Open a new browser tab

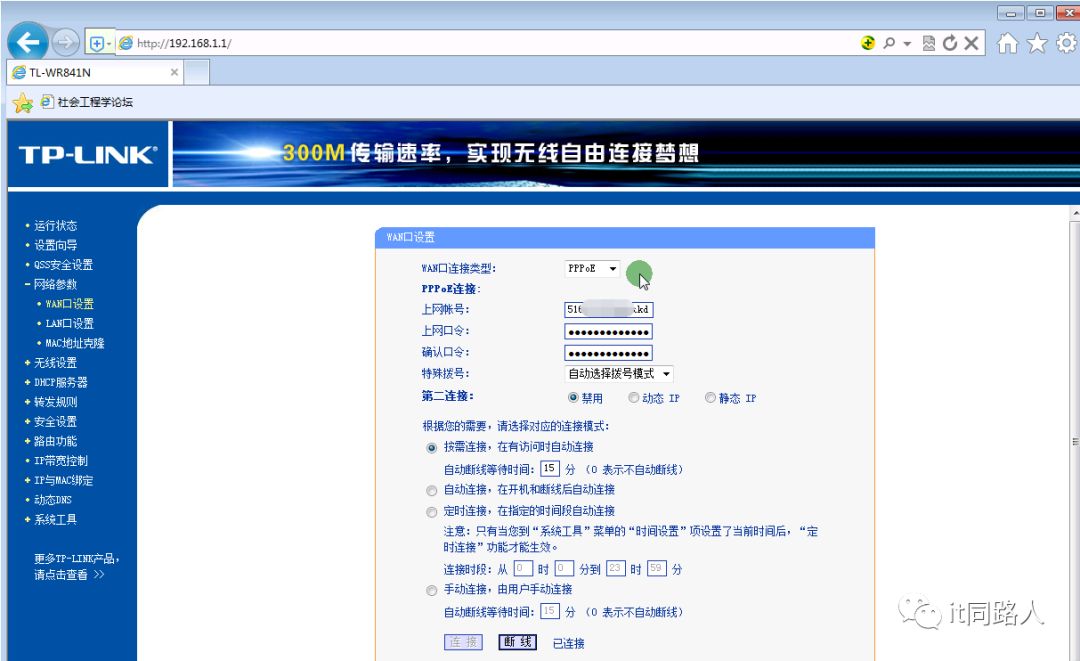coord(196,72)
